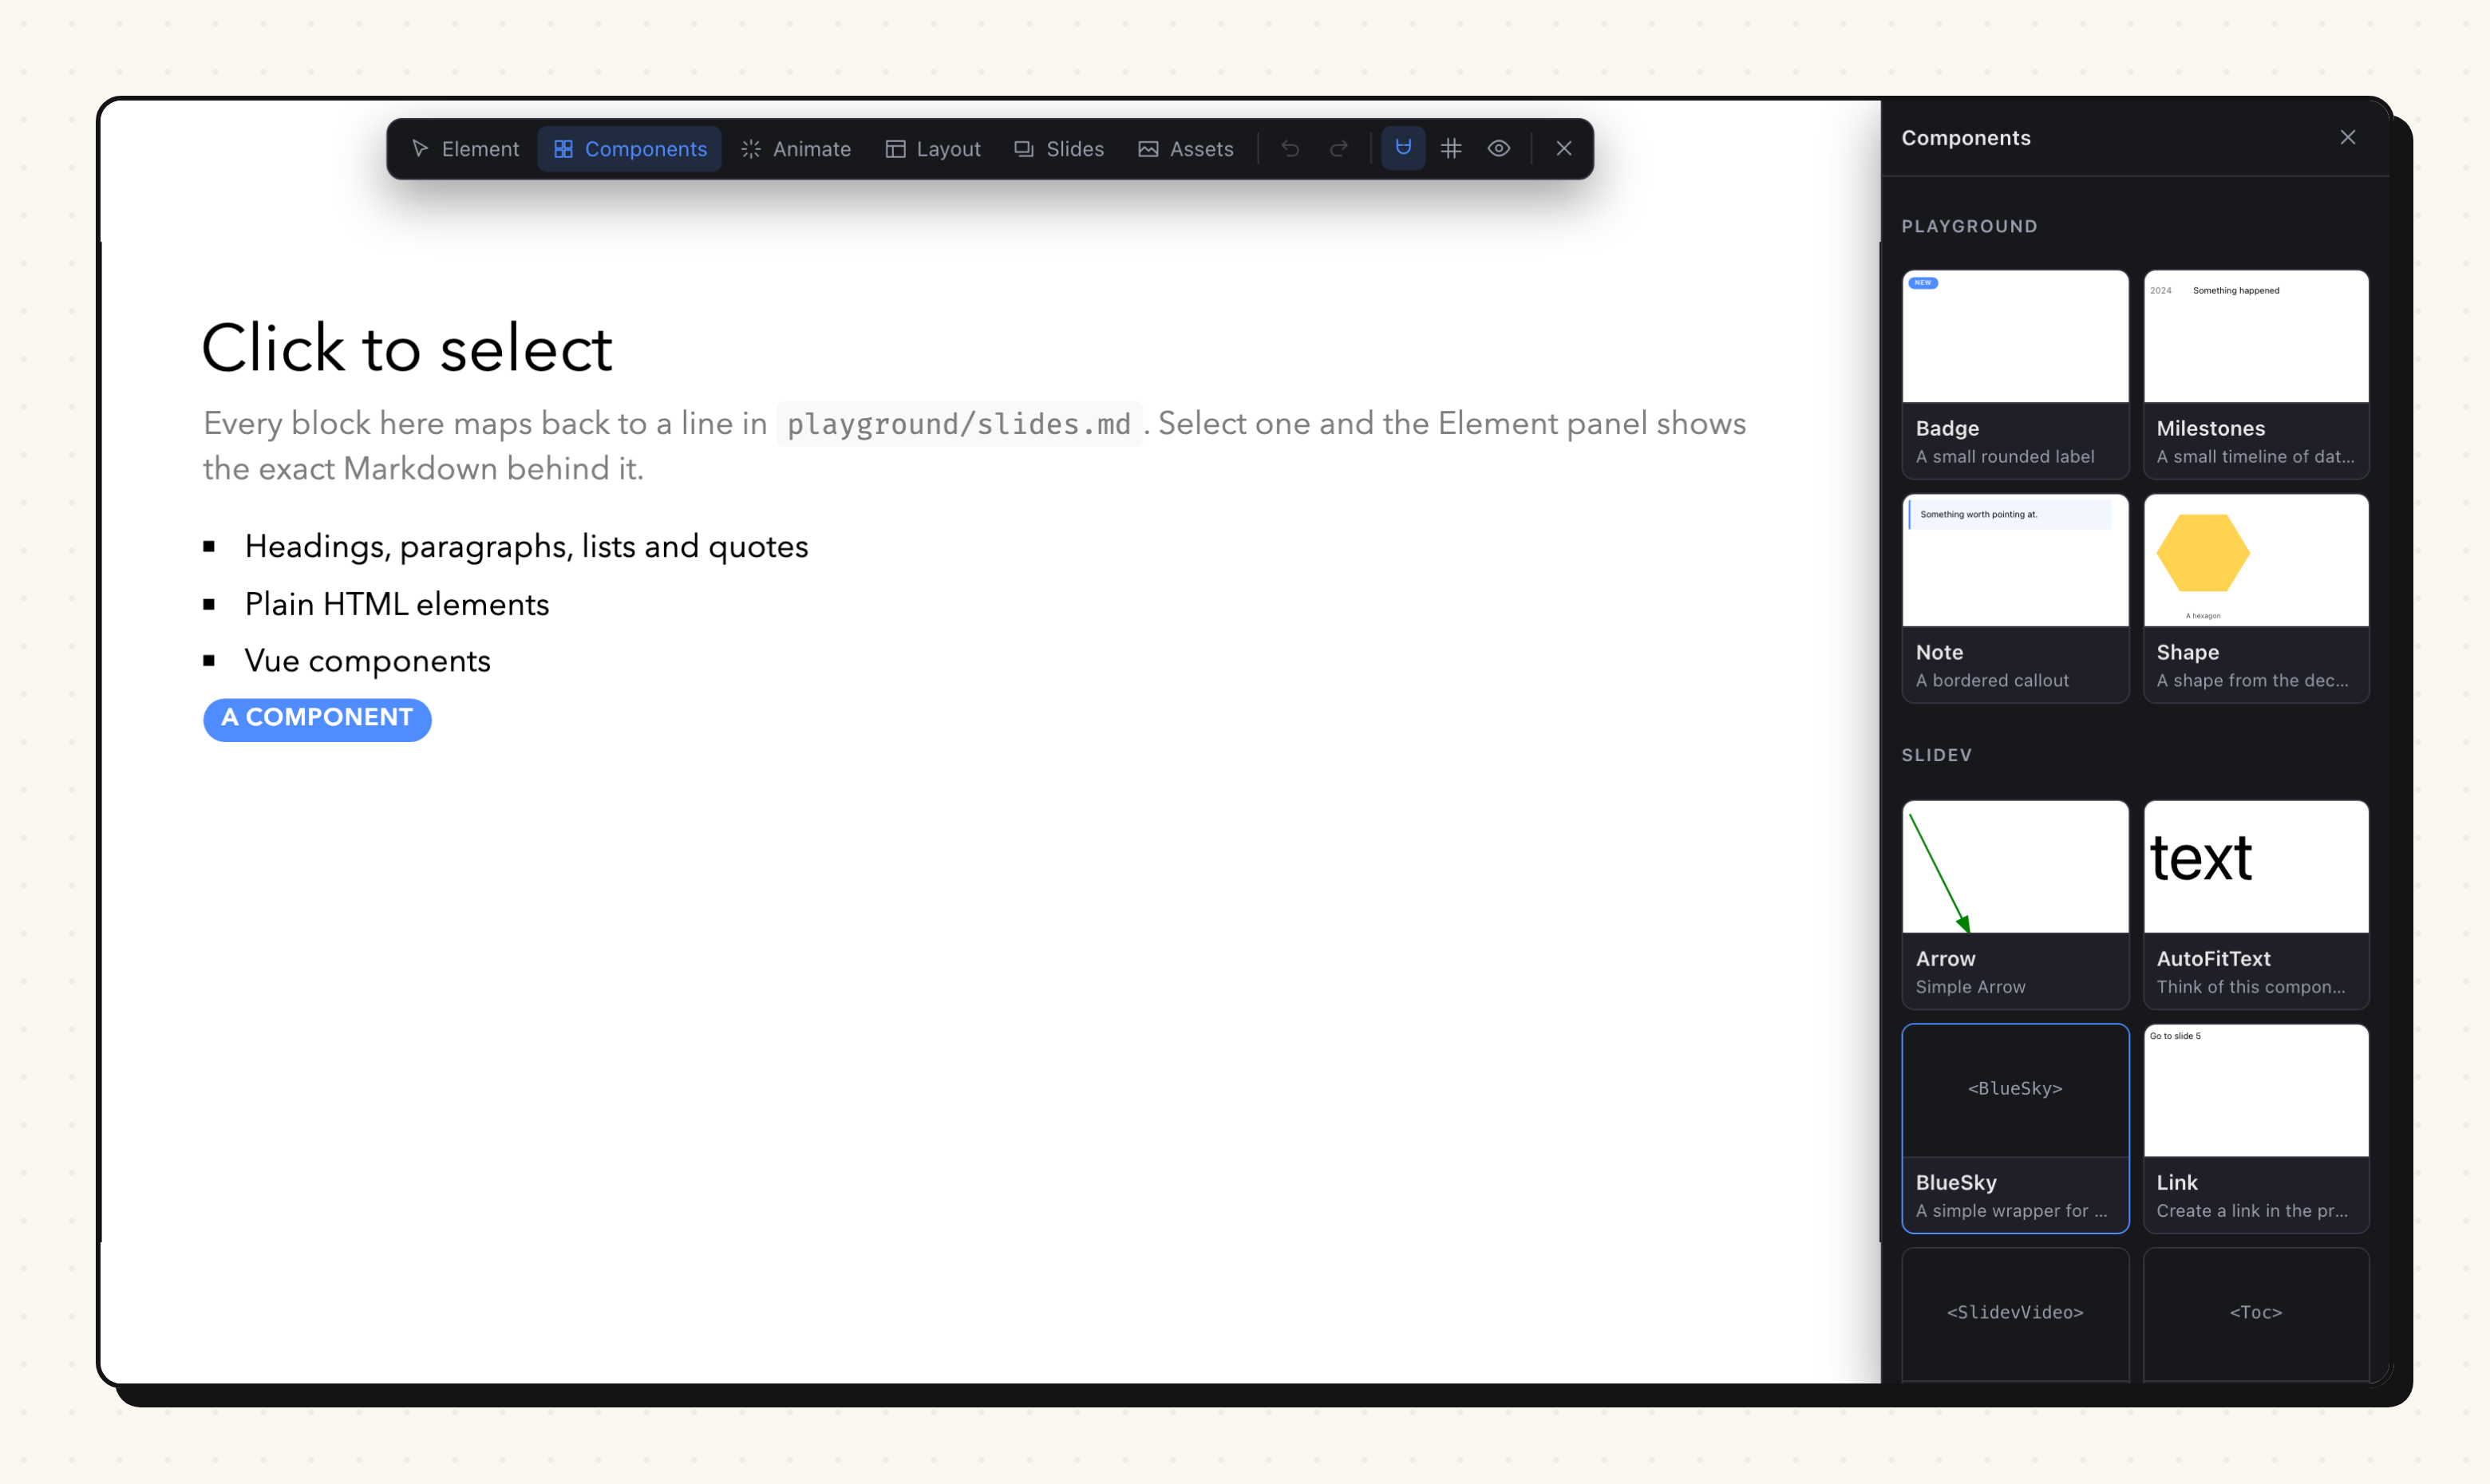
Task: Close the editor toolbar with X
Action: pyautogui.click(x=1564, y=149)
